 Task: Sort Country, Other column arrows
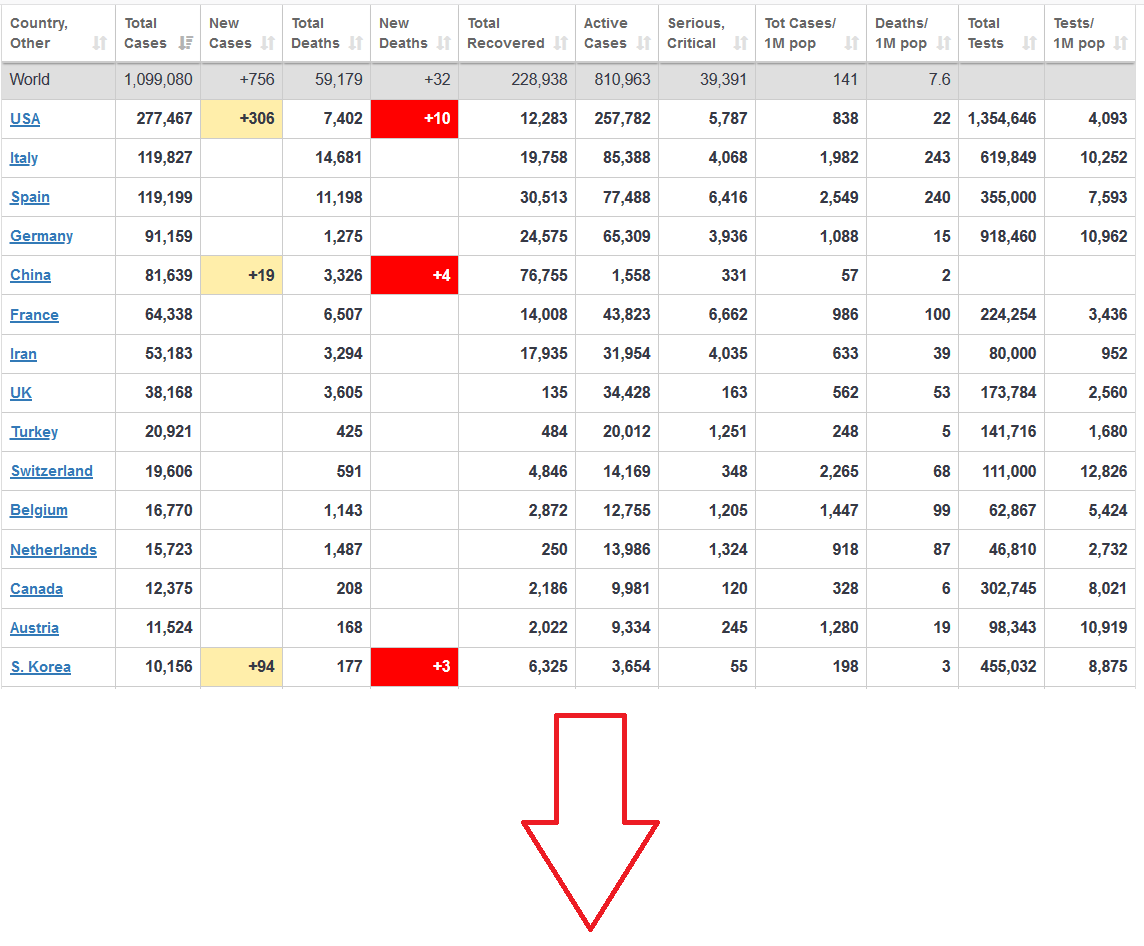[x=99, y=43]
